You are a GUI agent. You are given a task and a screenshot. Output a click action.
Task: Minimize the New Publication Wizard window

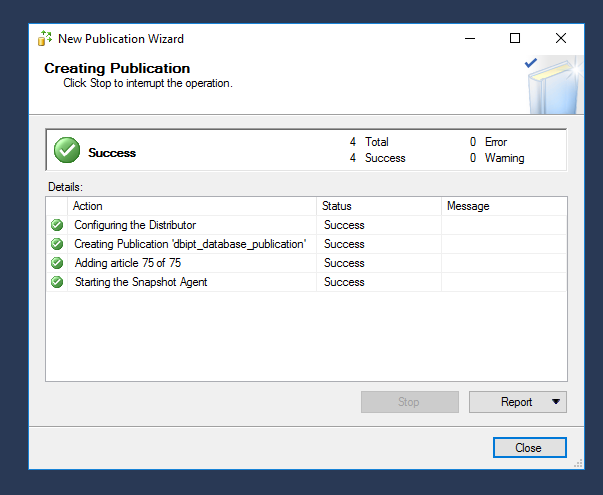470,38
